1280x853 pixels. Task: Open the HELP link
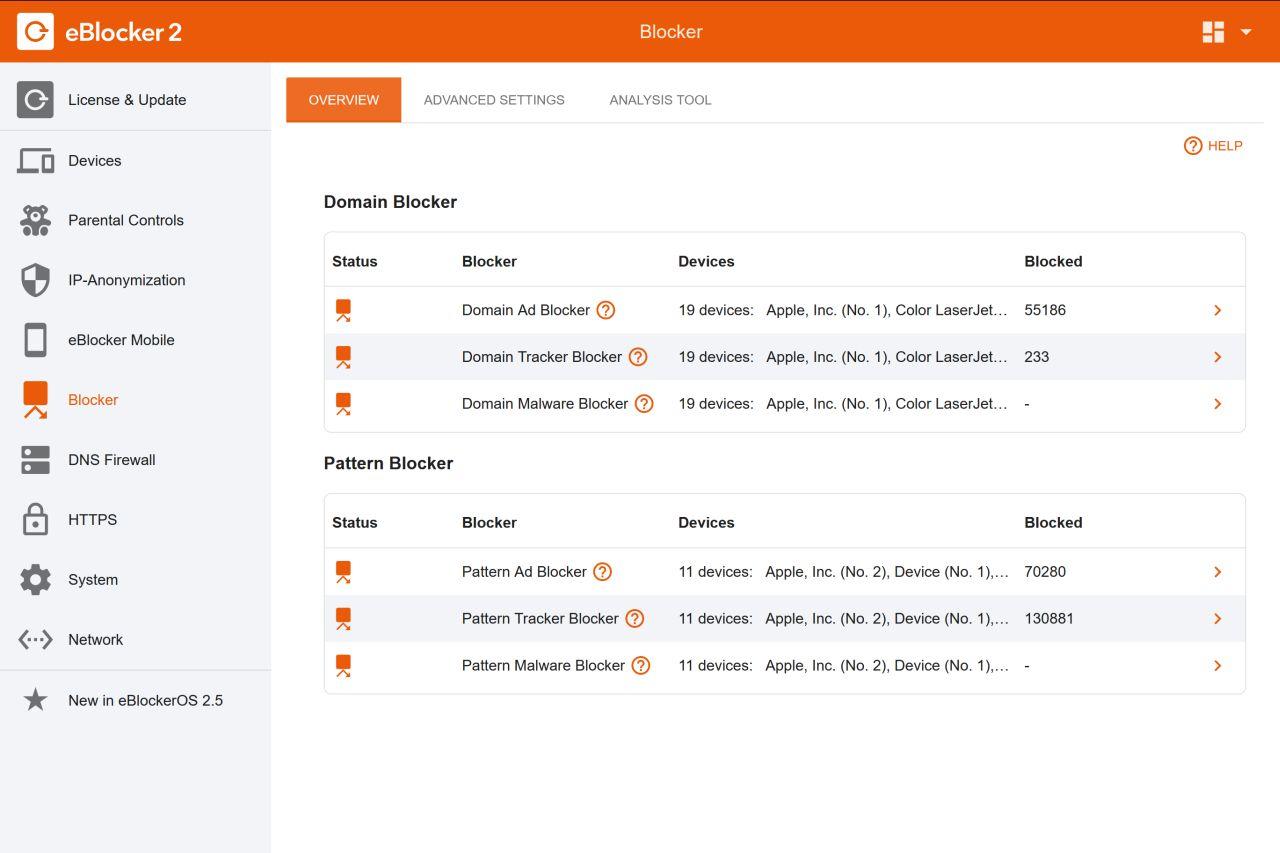pos(1213,146)
